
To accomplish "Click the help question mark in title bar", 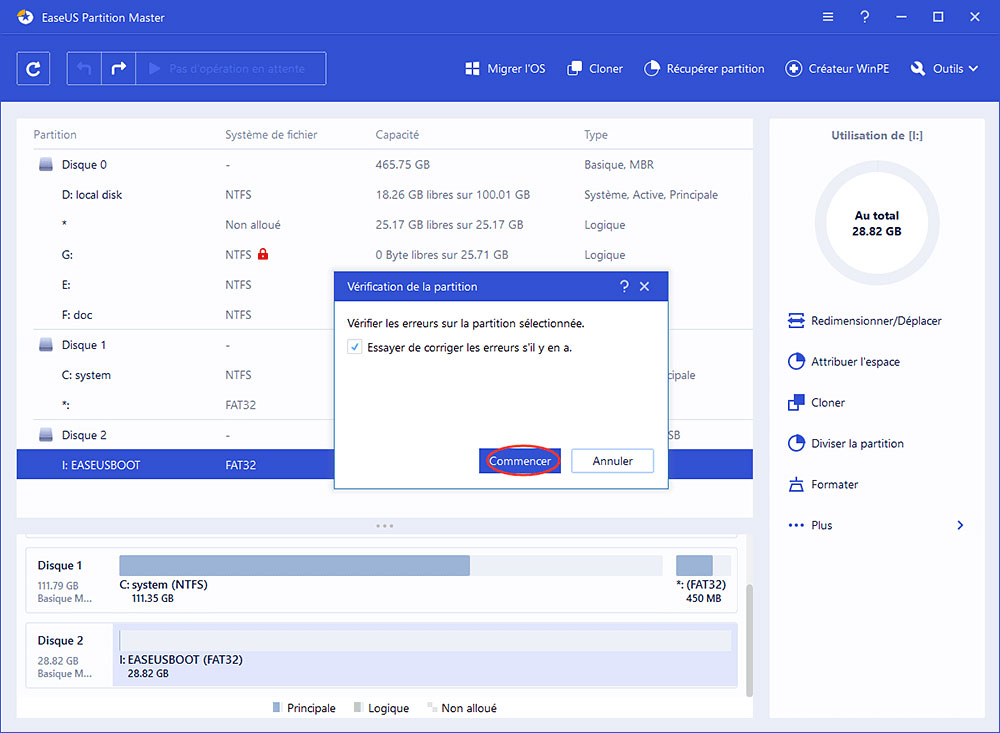I will pos(864,17).
